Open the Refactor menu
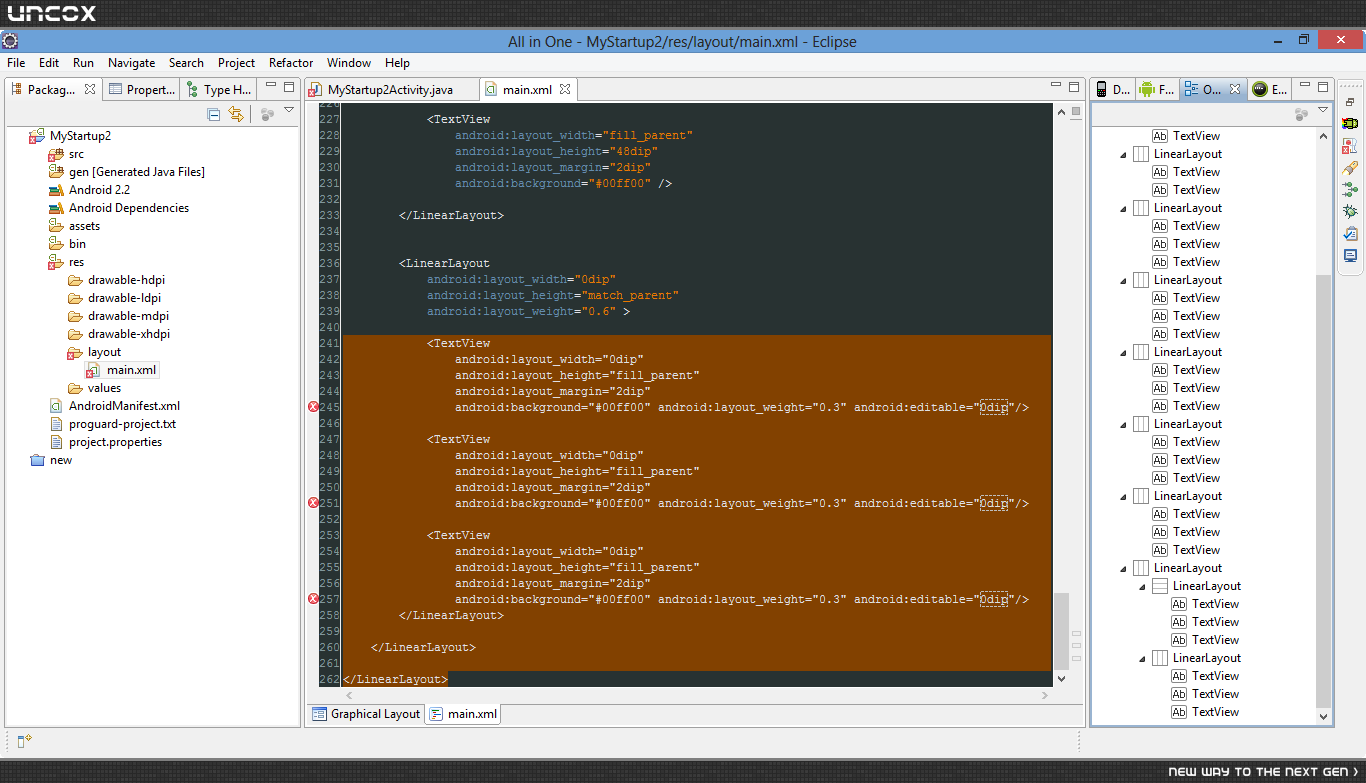This screenshot has width=1366, height=783. coord(291,63)
